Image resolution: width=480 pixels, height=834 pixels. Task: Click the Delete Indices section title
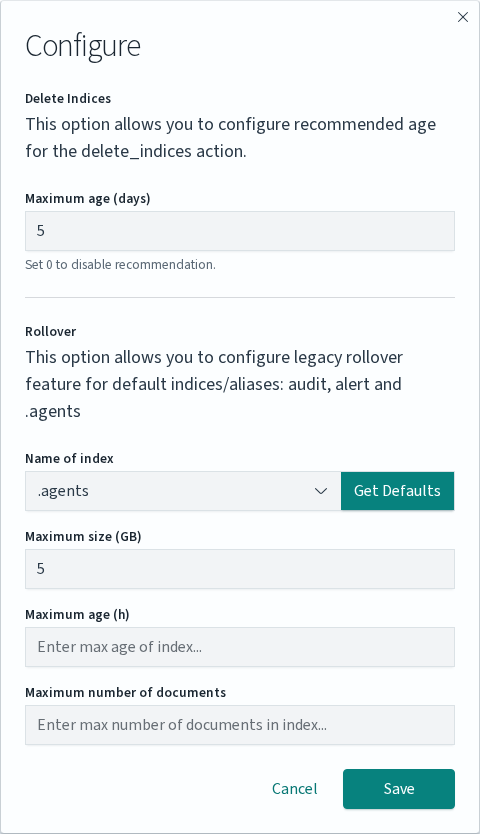68,98
